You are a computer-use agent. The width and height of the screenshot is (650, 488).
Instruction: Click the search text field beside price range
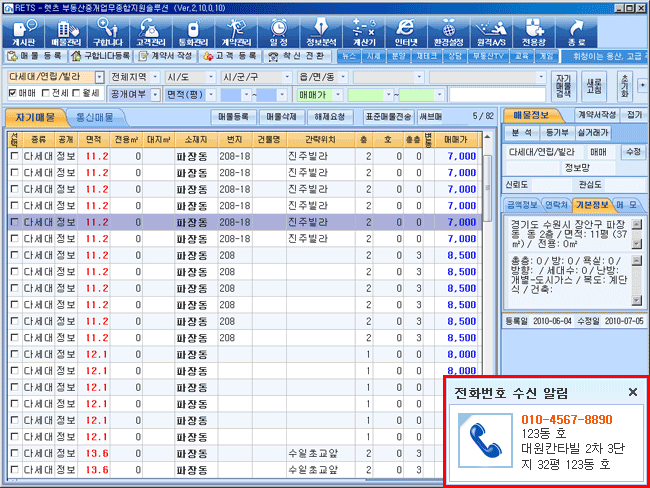(x=497, y=95)
